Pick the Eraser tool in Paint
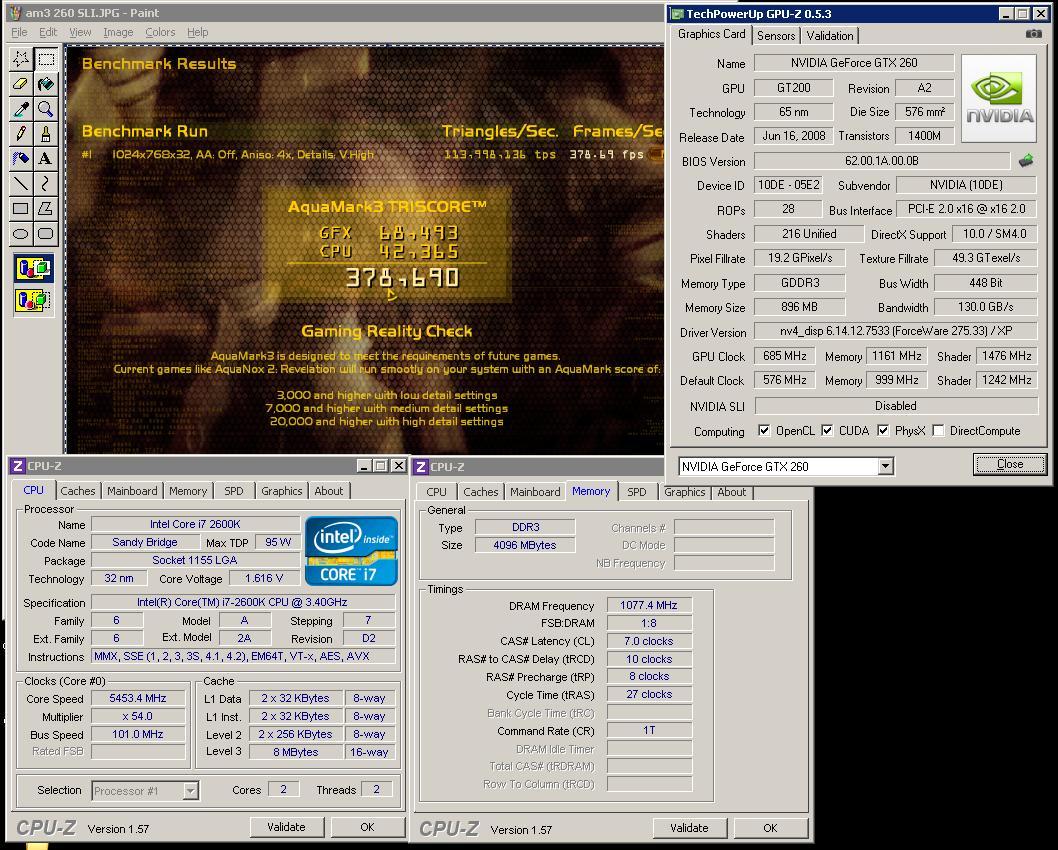1058x850 pixels. point(21,84)
